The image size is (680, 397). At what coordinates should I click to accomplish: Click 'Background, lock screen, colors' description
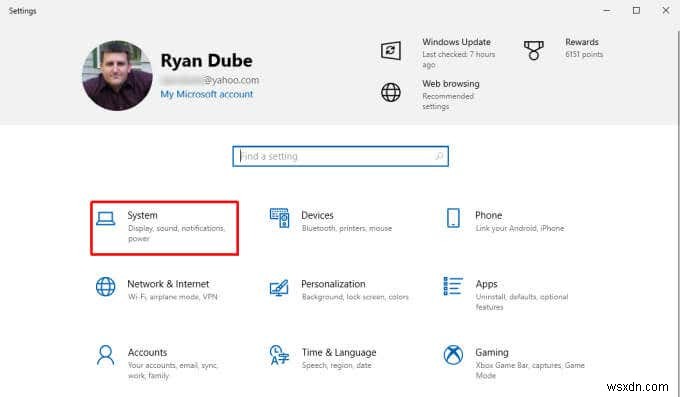[x=355, y=297]
